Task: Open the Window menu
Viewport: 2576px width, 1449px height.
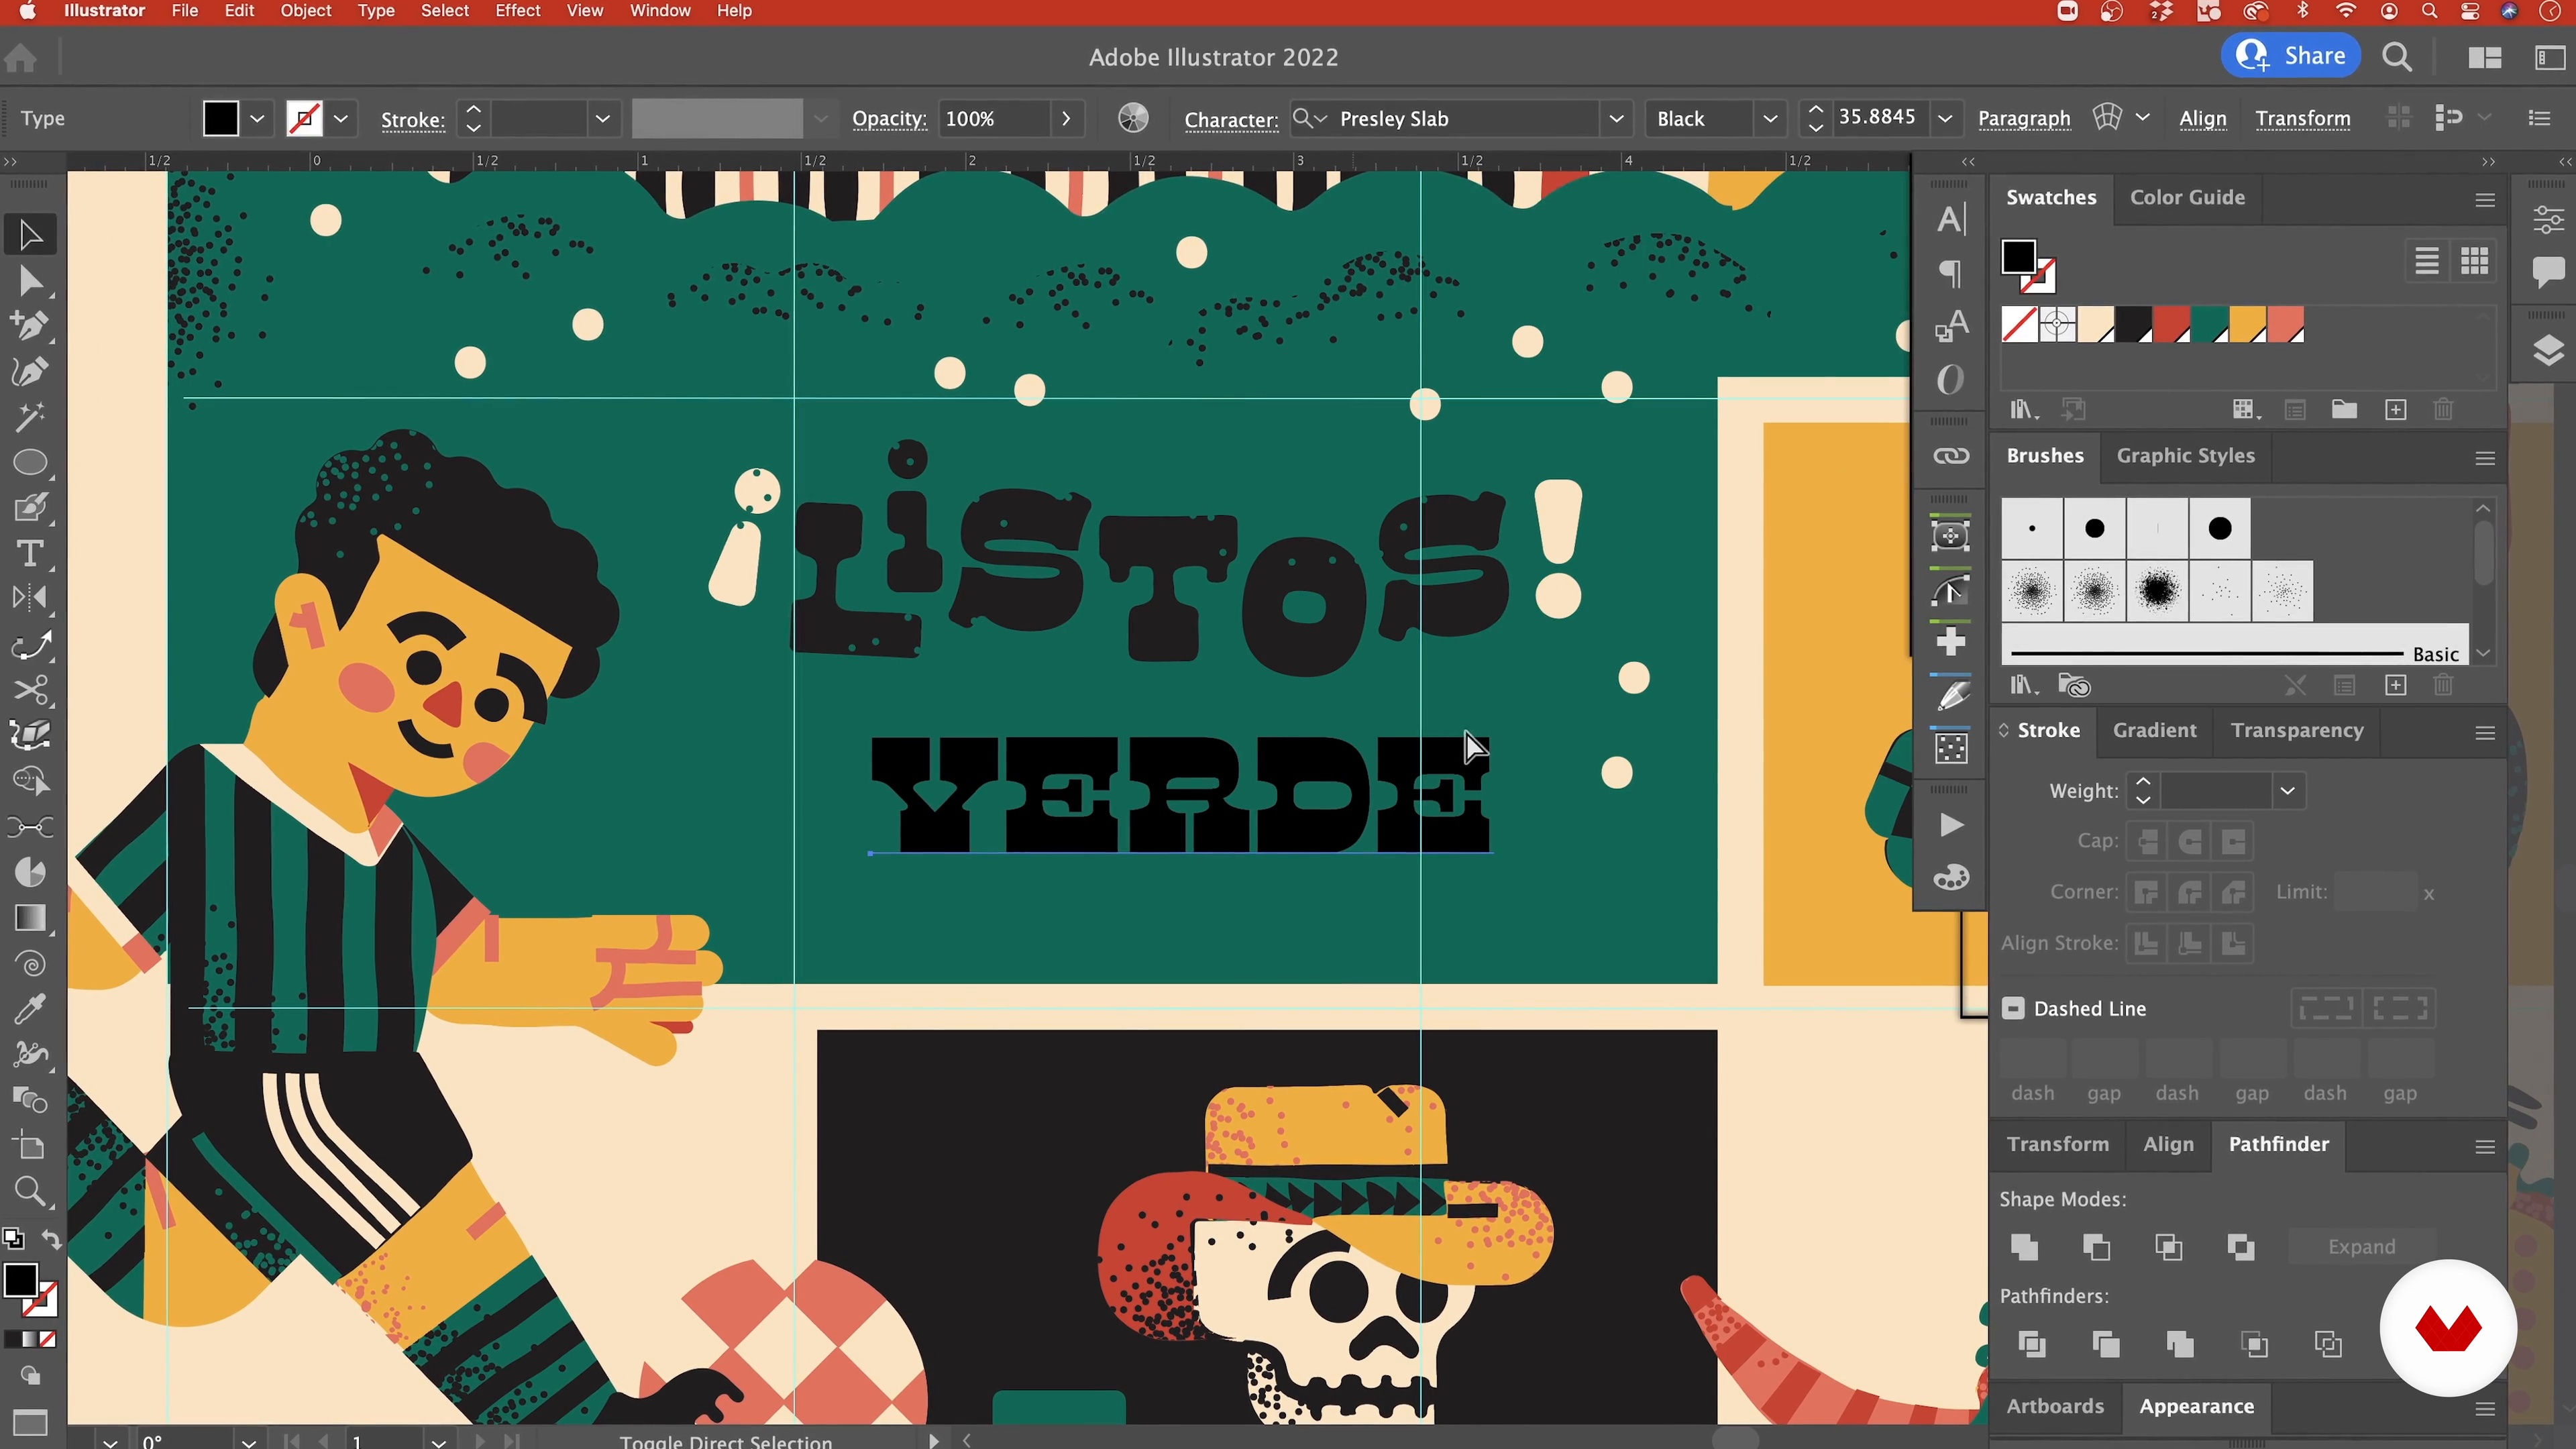Action: pyautogui.click(x=659, y=11)
